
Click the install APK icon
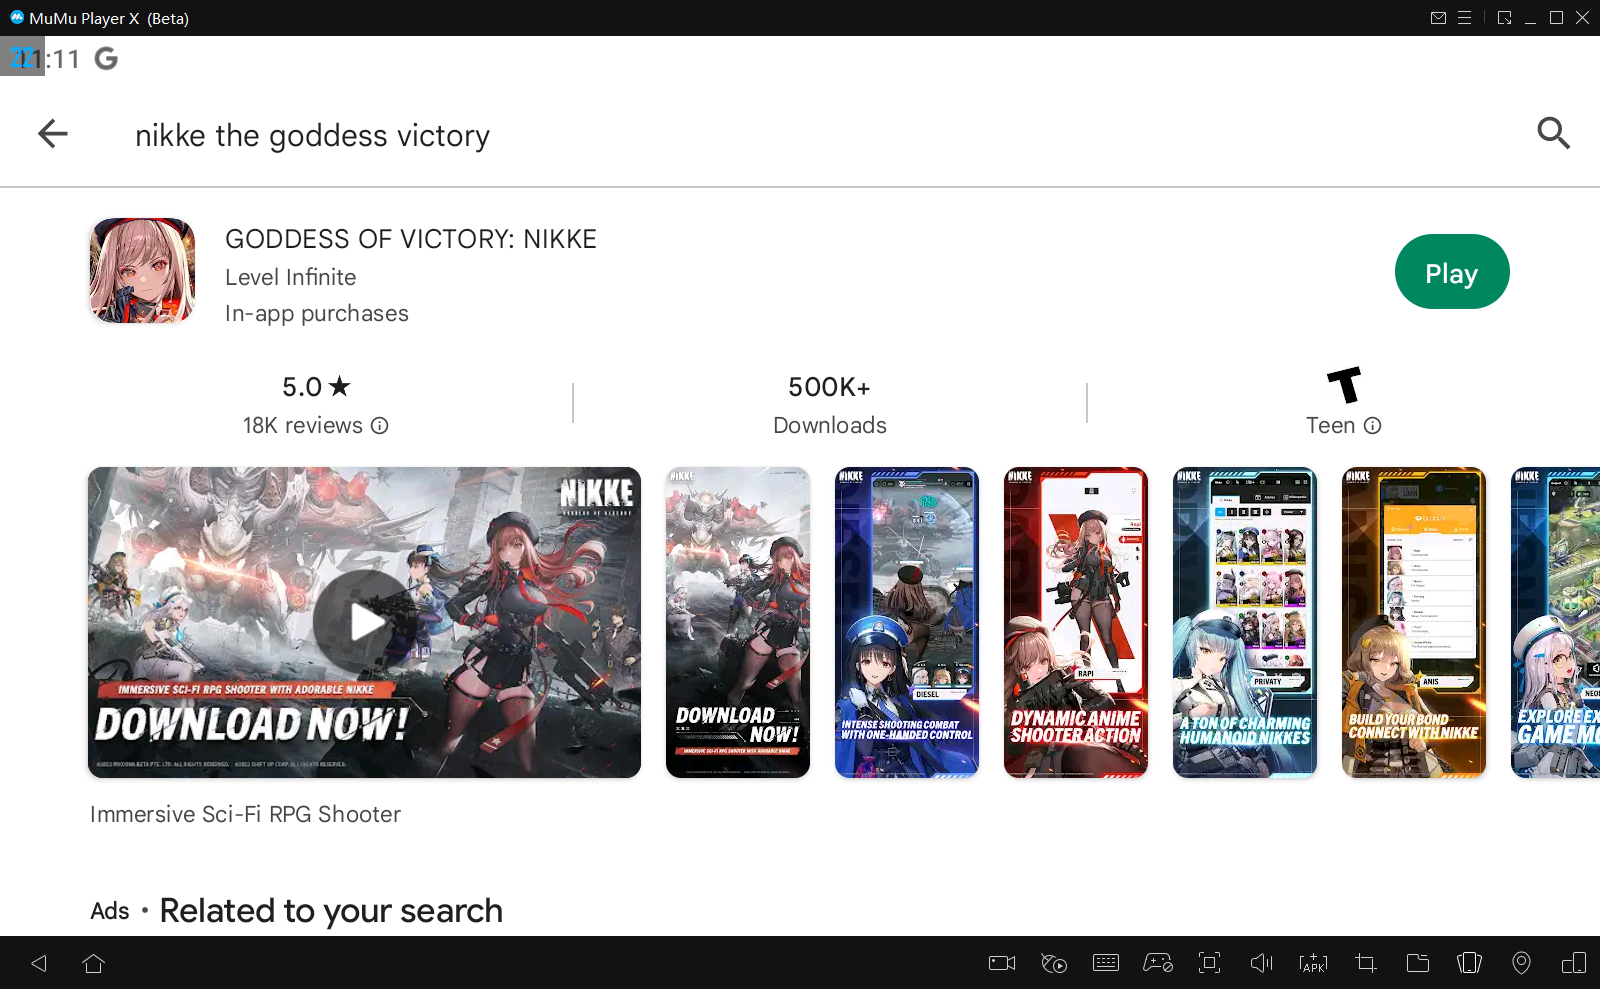tap(1313, 963)
